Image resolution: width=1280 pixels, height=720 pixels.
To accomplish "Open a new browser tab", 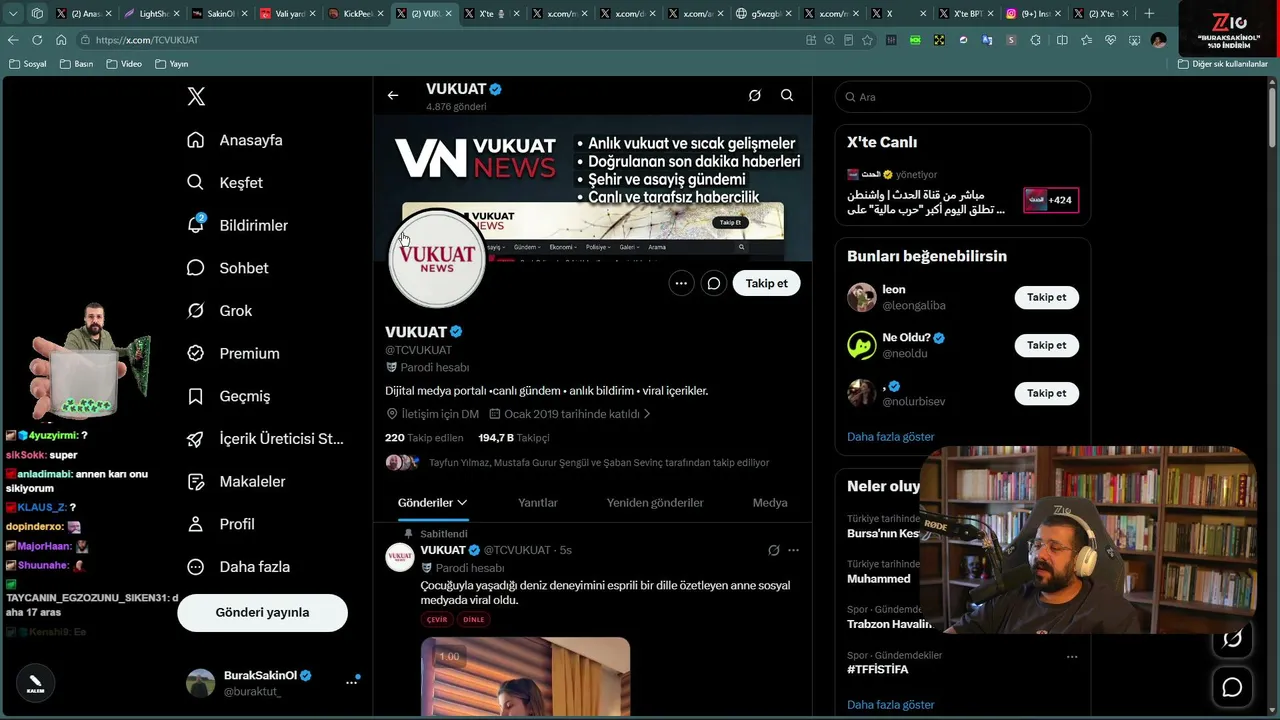I will 1149,14.
